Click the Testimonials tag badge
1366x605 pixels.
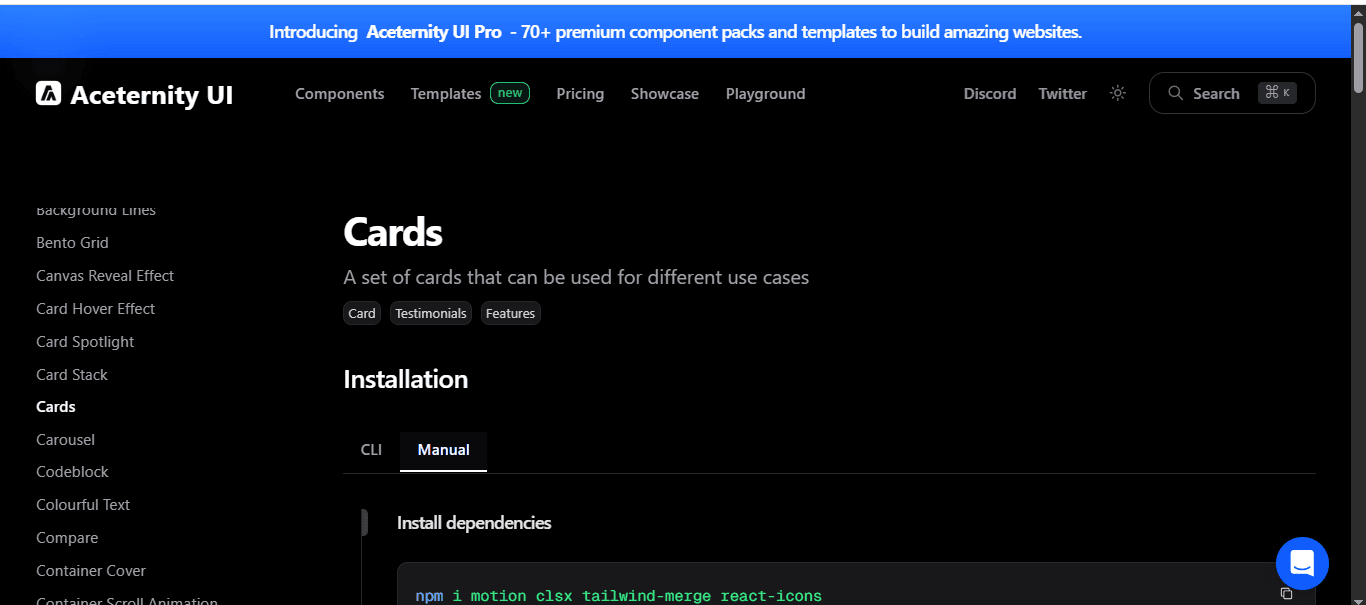coord(430,314)
